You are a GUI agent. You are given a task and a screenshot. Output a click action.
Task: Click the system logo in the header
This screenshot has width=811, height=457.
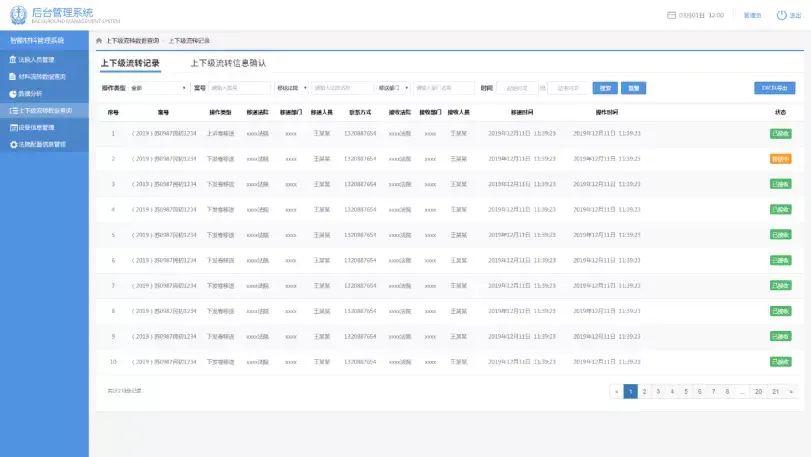click(18, 15)
